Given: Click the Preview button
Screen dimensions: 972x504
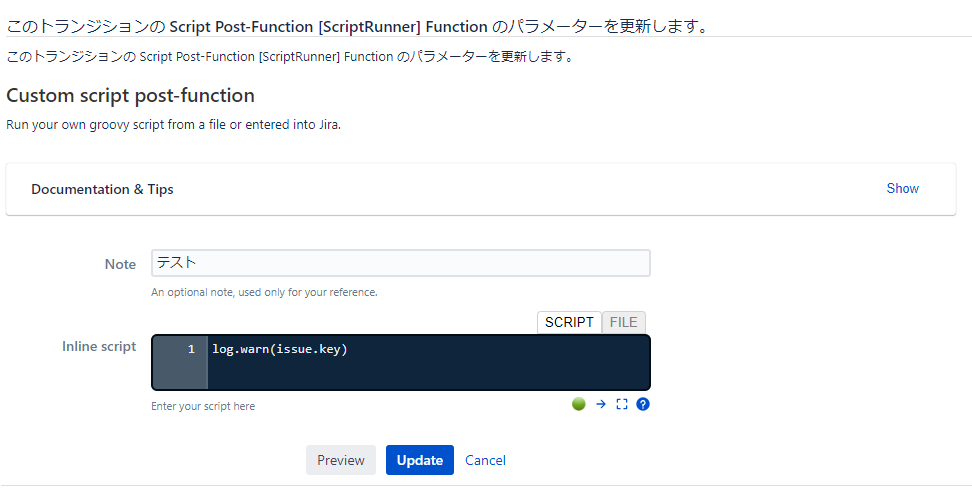Looking at the screenshot, I should (x=340, y=460).
